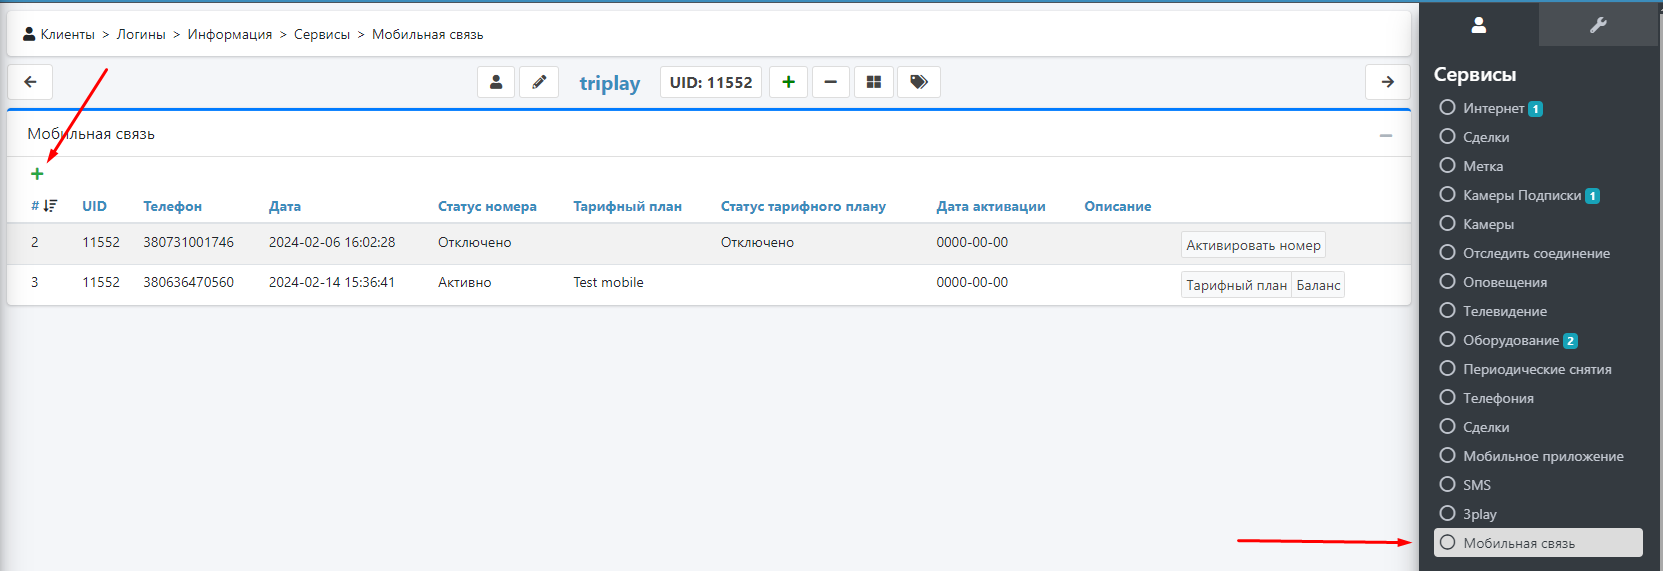Viewport: 1663px width, 571px height.
Task: Open the user profile icon button near triplay
Action: point(496,82)
